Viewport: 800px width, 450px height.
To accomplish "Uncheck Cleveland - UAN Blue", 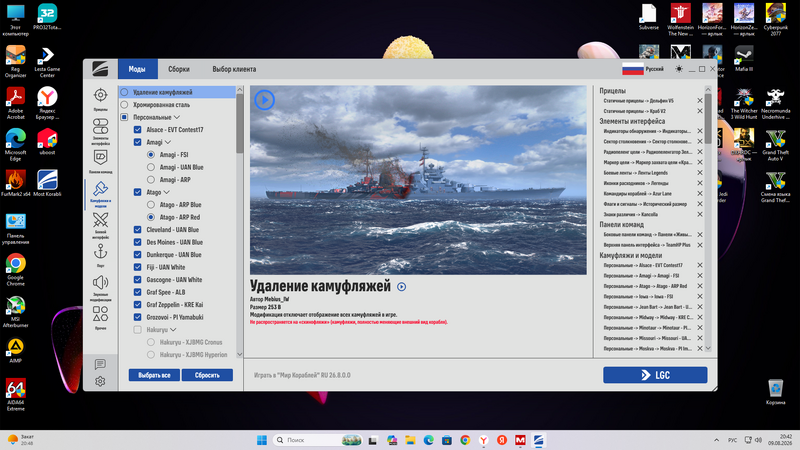I will [137, 230].
